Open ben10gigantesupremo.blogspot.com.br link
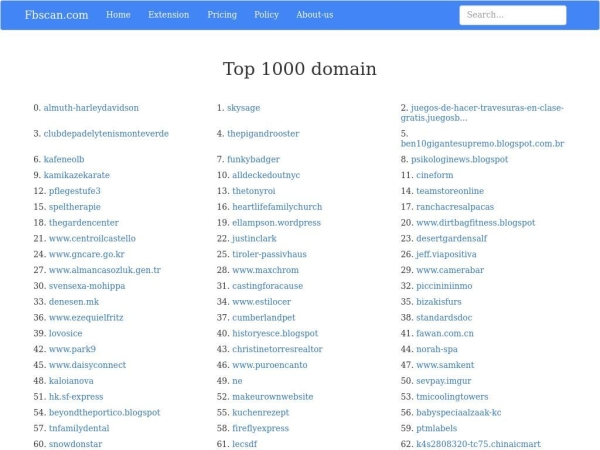600x450 pixels. point(483,143)
